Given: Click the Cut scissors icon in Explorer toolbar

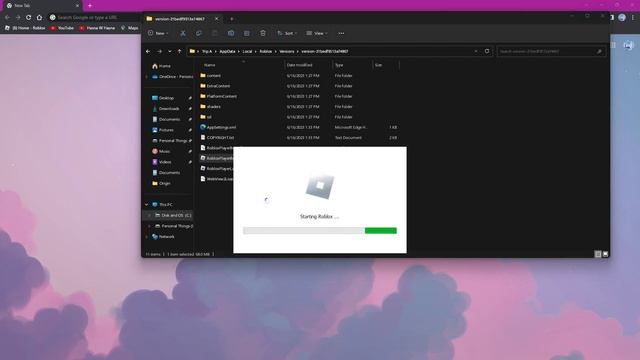Looking at the screenshot, I should 183,33.
